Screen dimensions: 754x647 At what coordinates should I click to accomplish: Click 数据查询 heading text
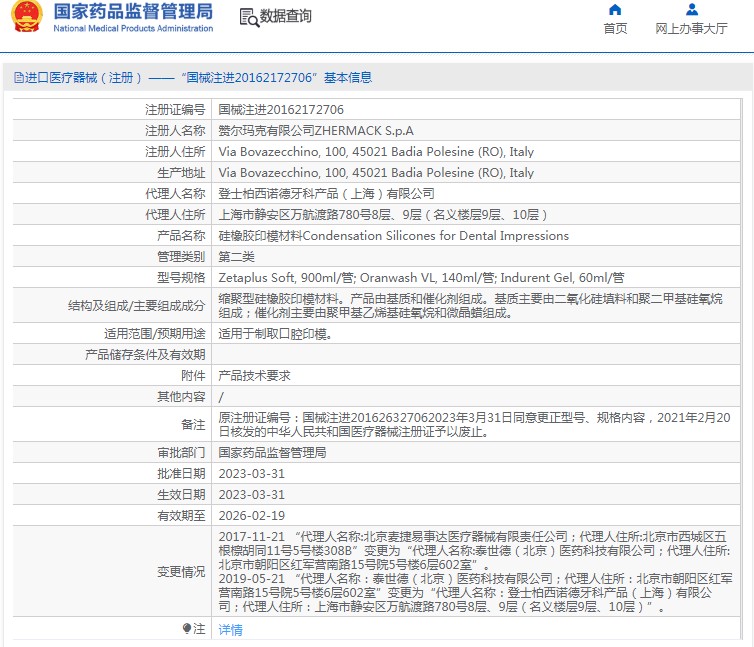[x=286, y=16]
